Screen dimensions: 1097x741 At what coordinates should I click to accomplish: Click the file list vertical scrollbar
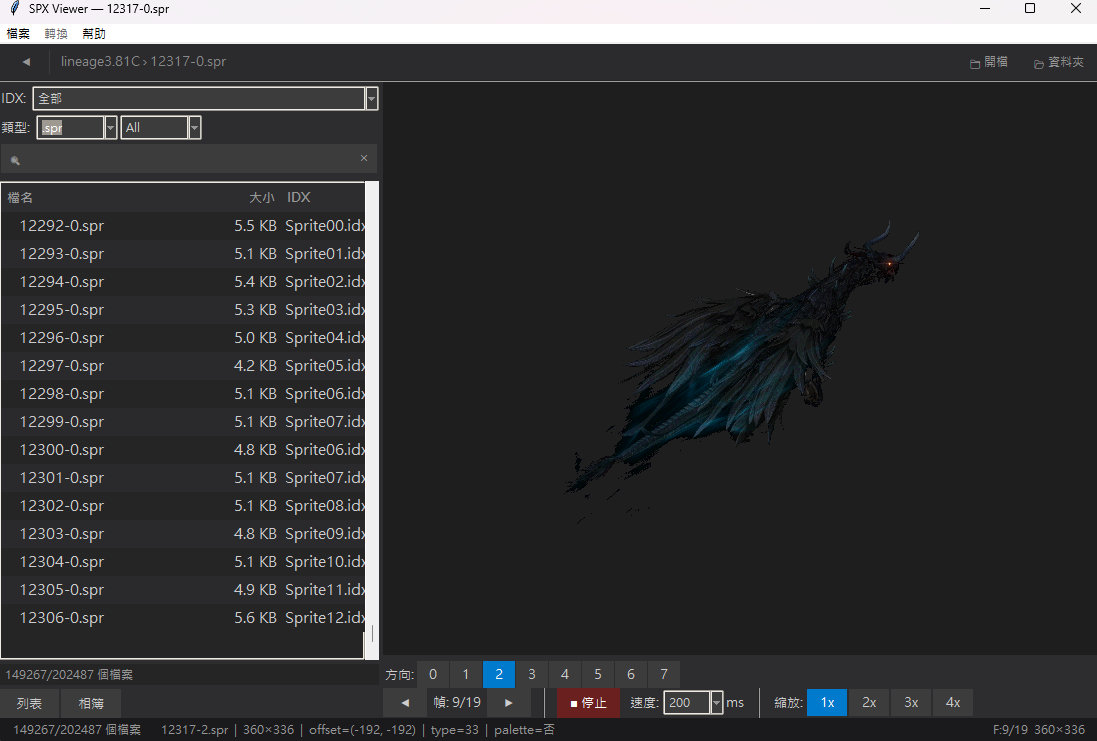371,420
